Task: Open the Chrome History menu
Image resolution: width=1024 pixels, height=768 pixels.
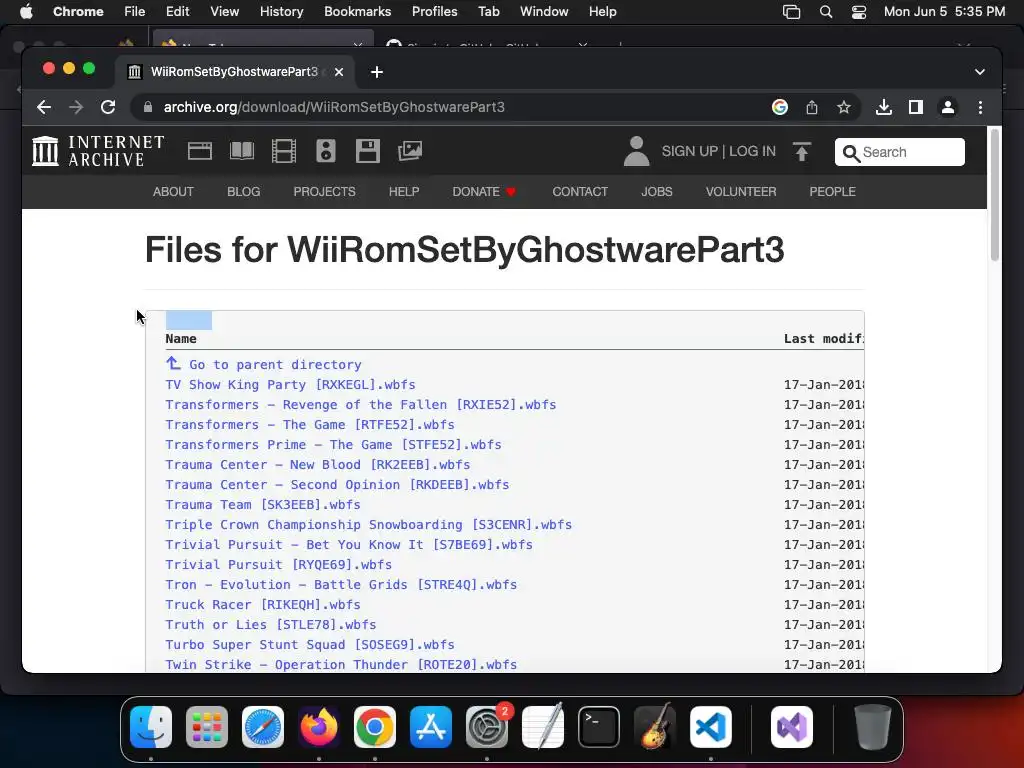Action: [281, 12]
